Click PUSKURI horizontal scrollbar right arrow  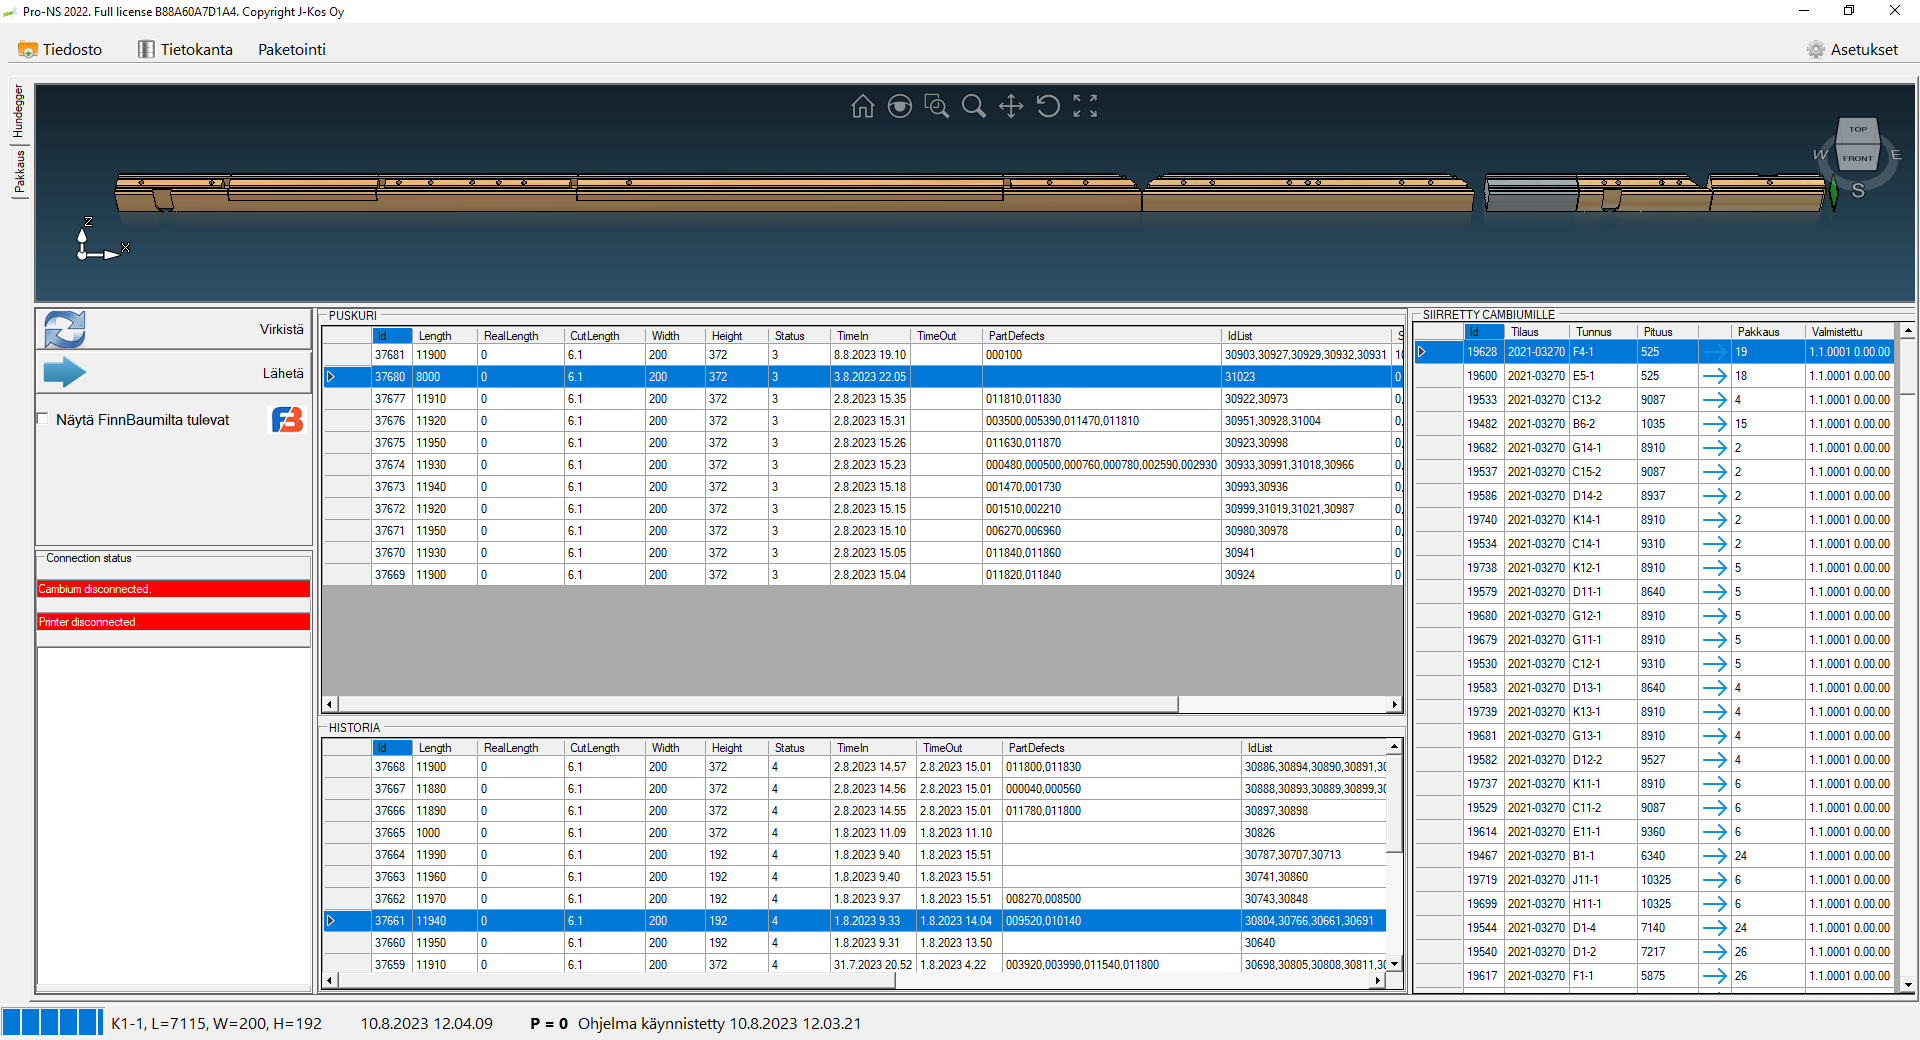pos(1394,704)
